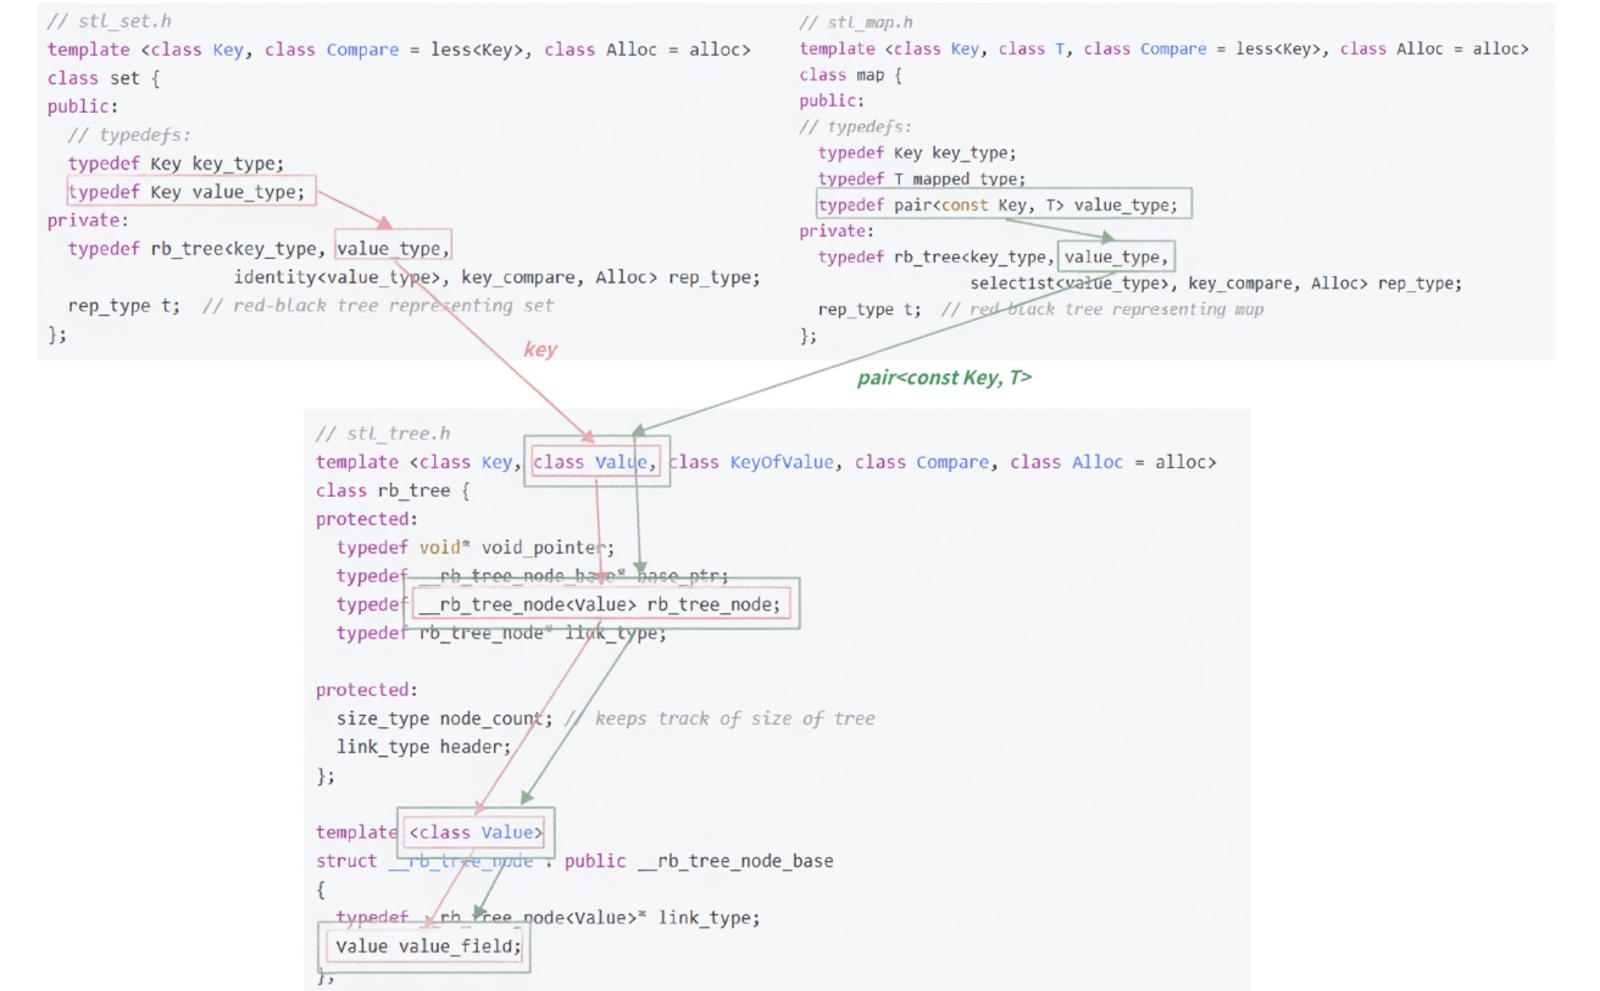The height and width of the screenshot is (991, 1600).
Task: Click "class T," in the map template line
Action: [x=1036, y=49]
